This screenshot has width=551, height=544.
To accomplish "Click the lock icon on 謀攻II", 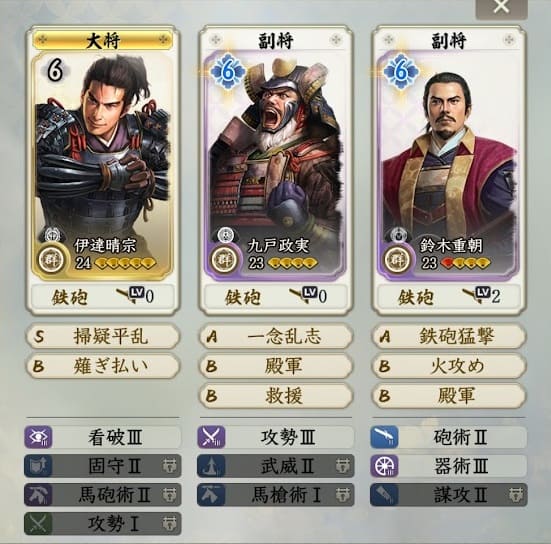I will [x=516, y=495].
